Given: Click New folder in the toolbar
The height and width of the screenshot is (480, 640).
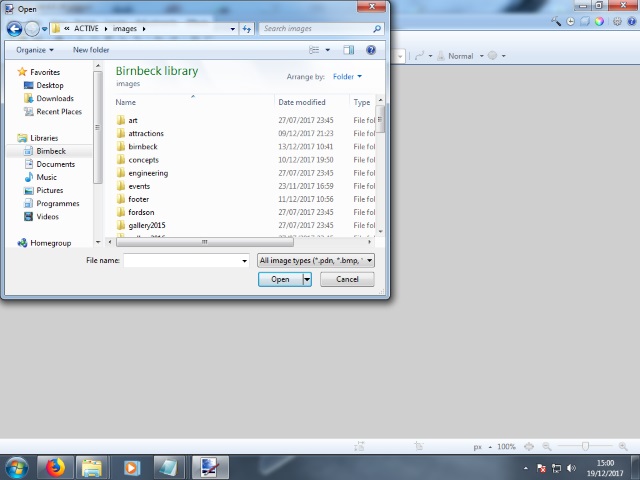Looking at the screenshot, I should pyautogui.click(x=91, y=49).
